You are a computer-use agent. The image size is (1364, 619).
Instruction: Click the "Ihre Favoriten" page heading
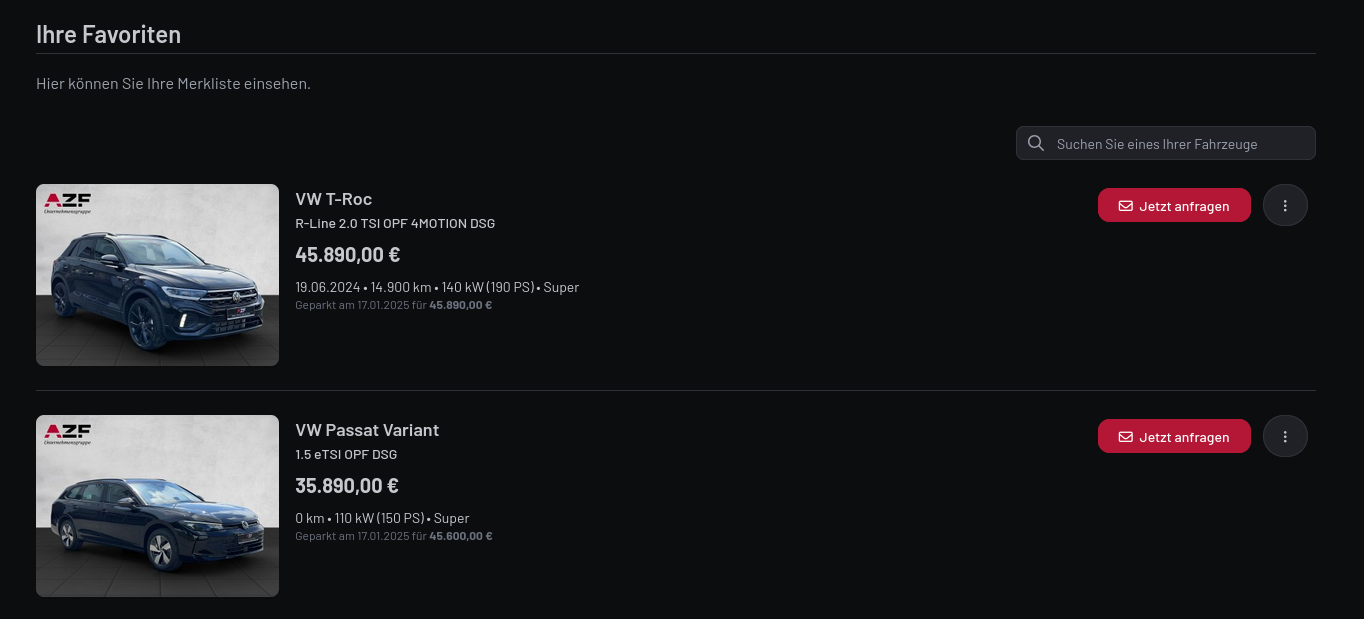point(108,34)
